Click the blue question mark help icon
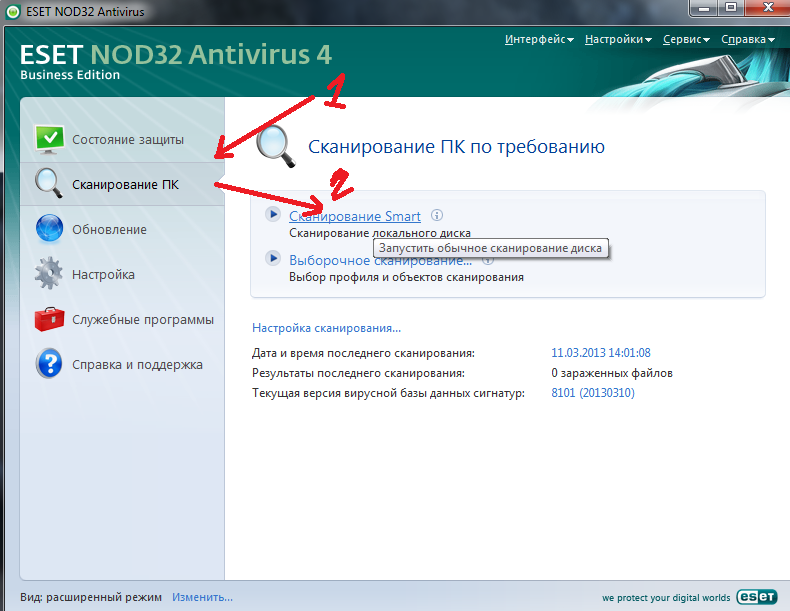 [49, 364]
